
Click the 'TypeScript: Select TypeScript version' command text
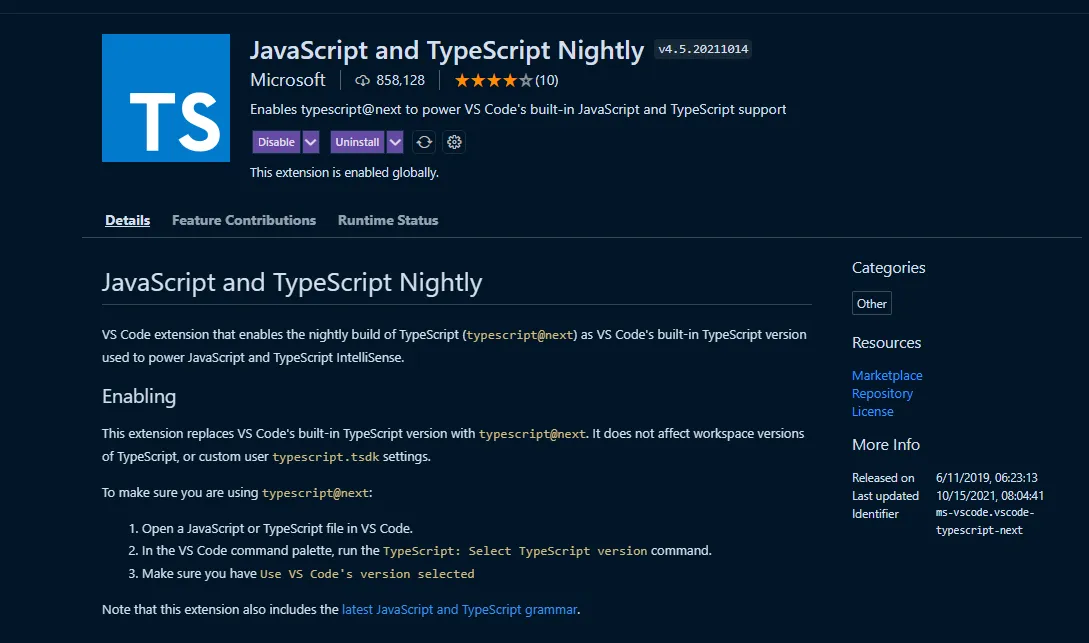(x=515, y=551)
